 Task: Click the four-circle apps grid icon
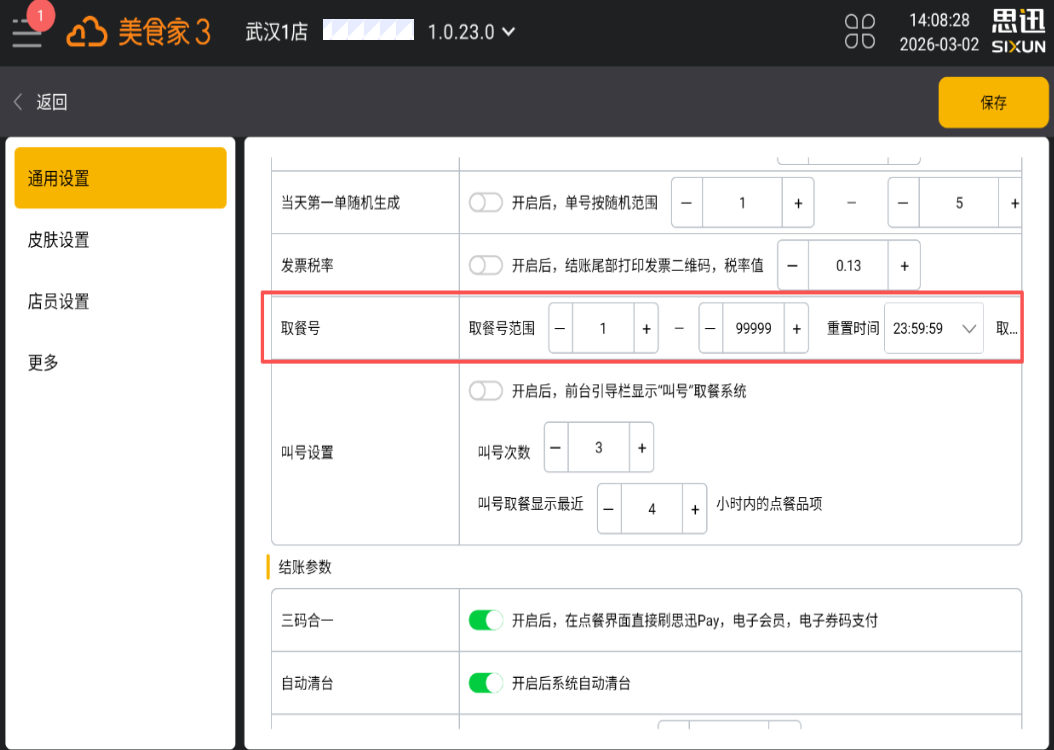(859, 32)
